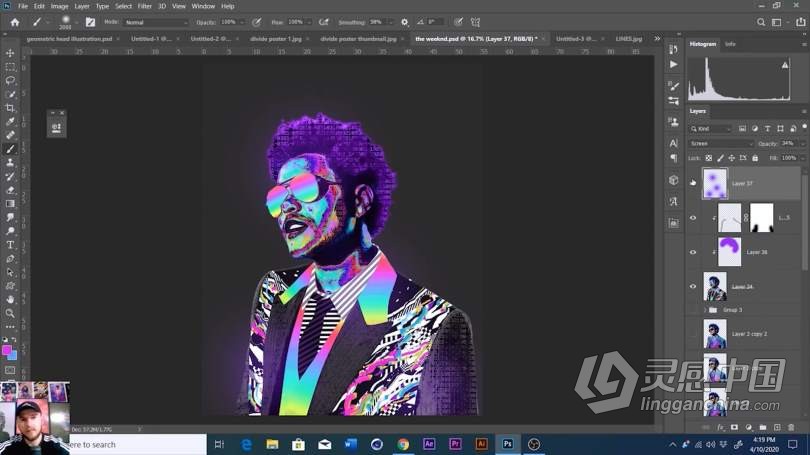Image resolution: width=810 pixels, height=455 pixels.
Task: Open smoothing options gear icon
Action: pyautogui.click(x=404, y=22)
